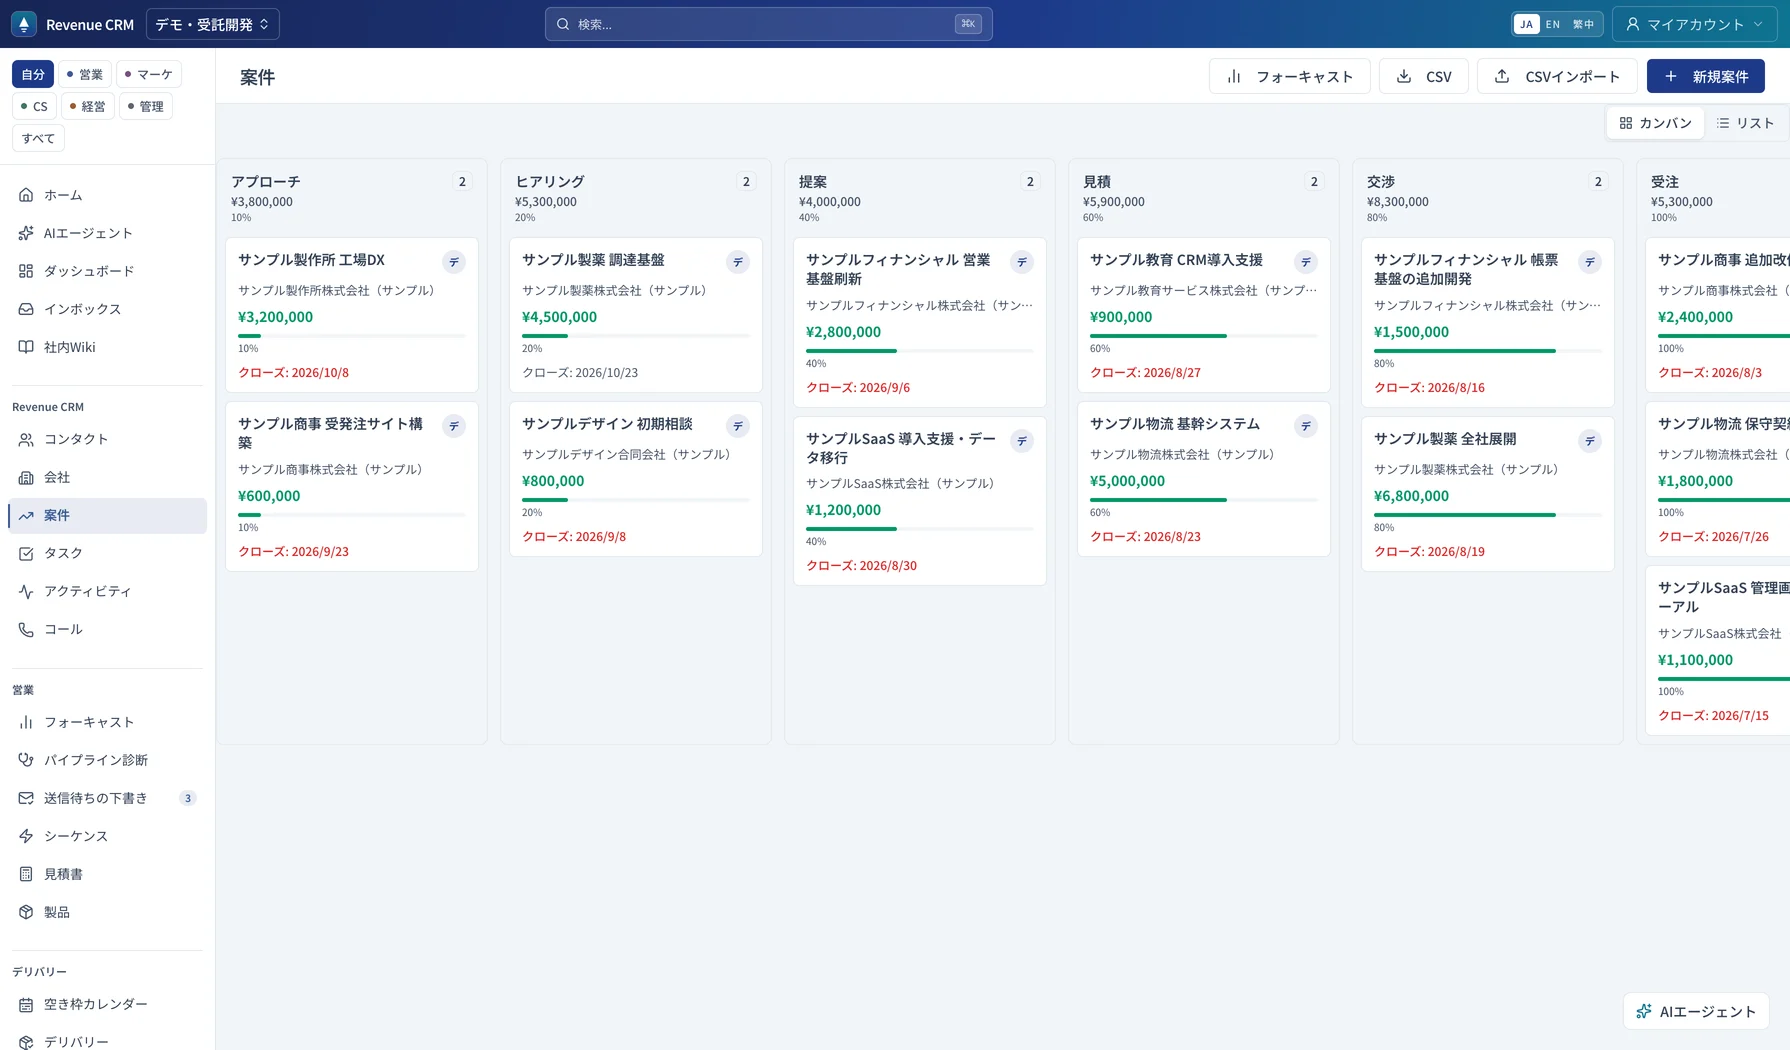Viewport: 1790px width, 1050px height.
Task: Switch language toggle to EN
Action: pos(1552,24)
